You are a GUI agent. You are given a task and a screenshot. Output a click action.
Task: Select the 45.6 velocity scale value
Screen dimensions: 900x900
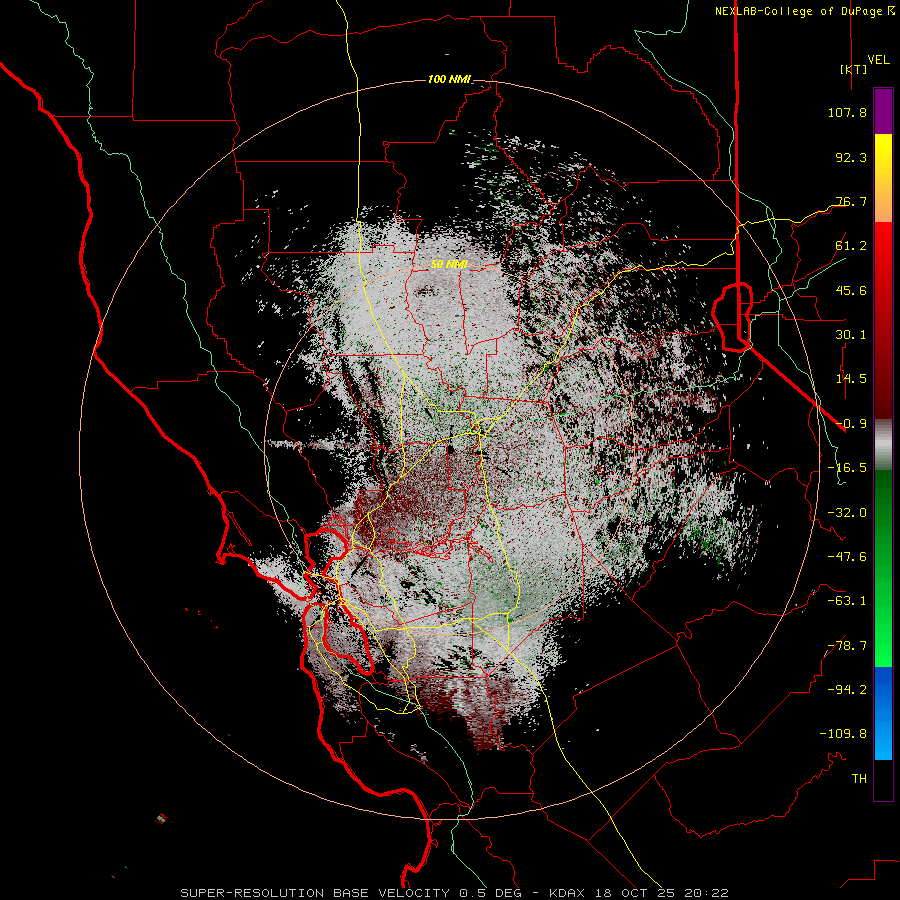click(x=851, y=290)
